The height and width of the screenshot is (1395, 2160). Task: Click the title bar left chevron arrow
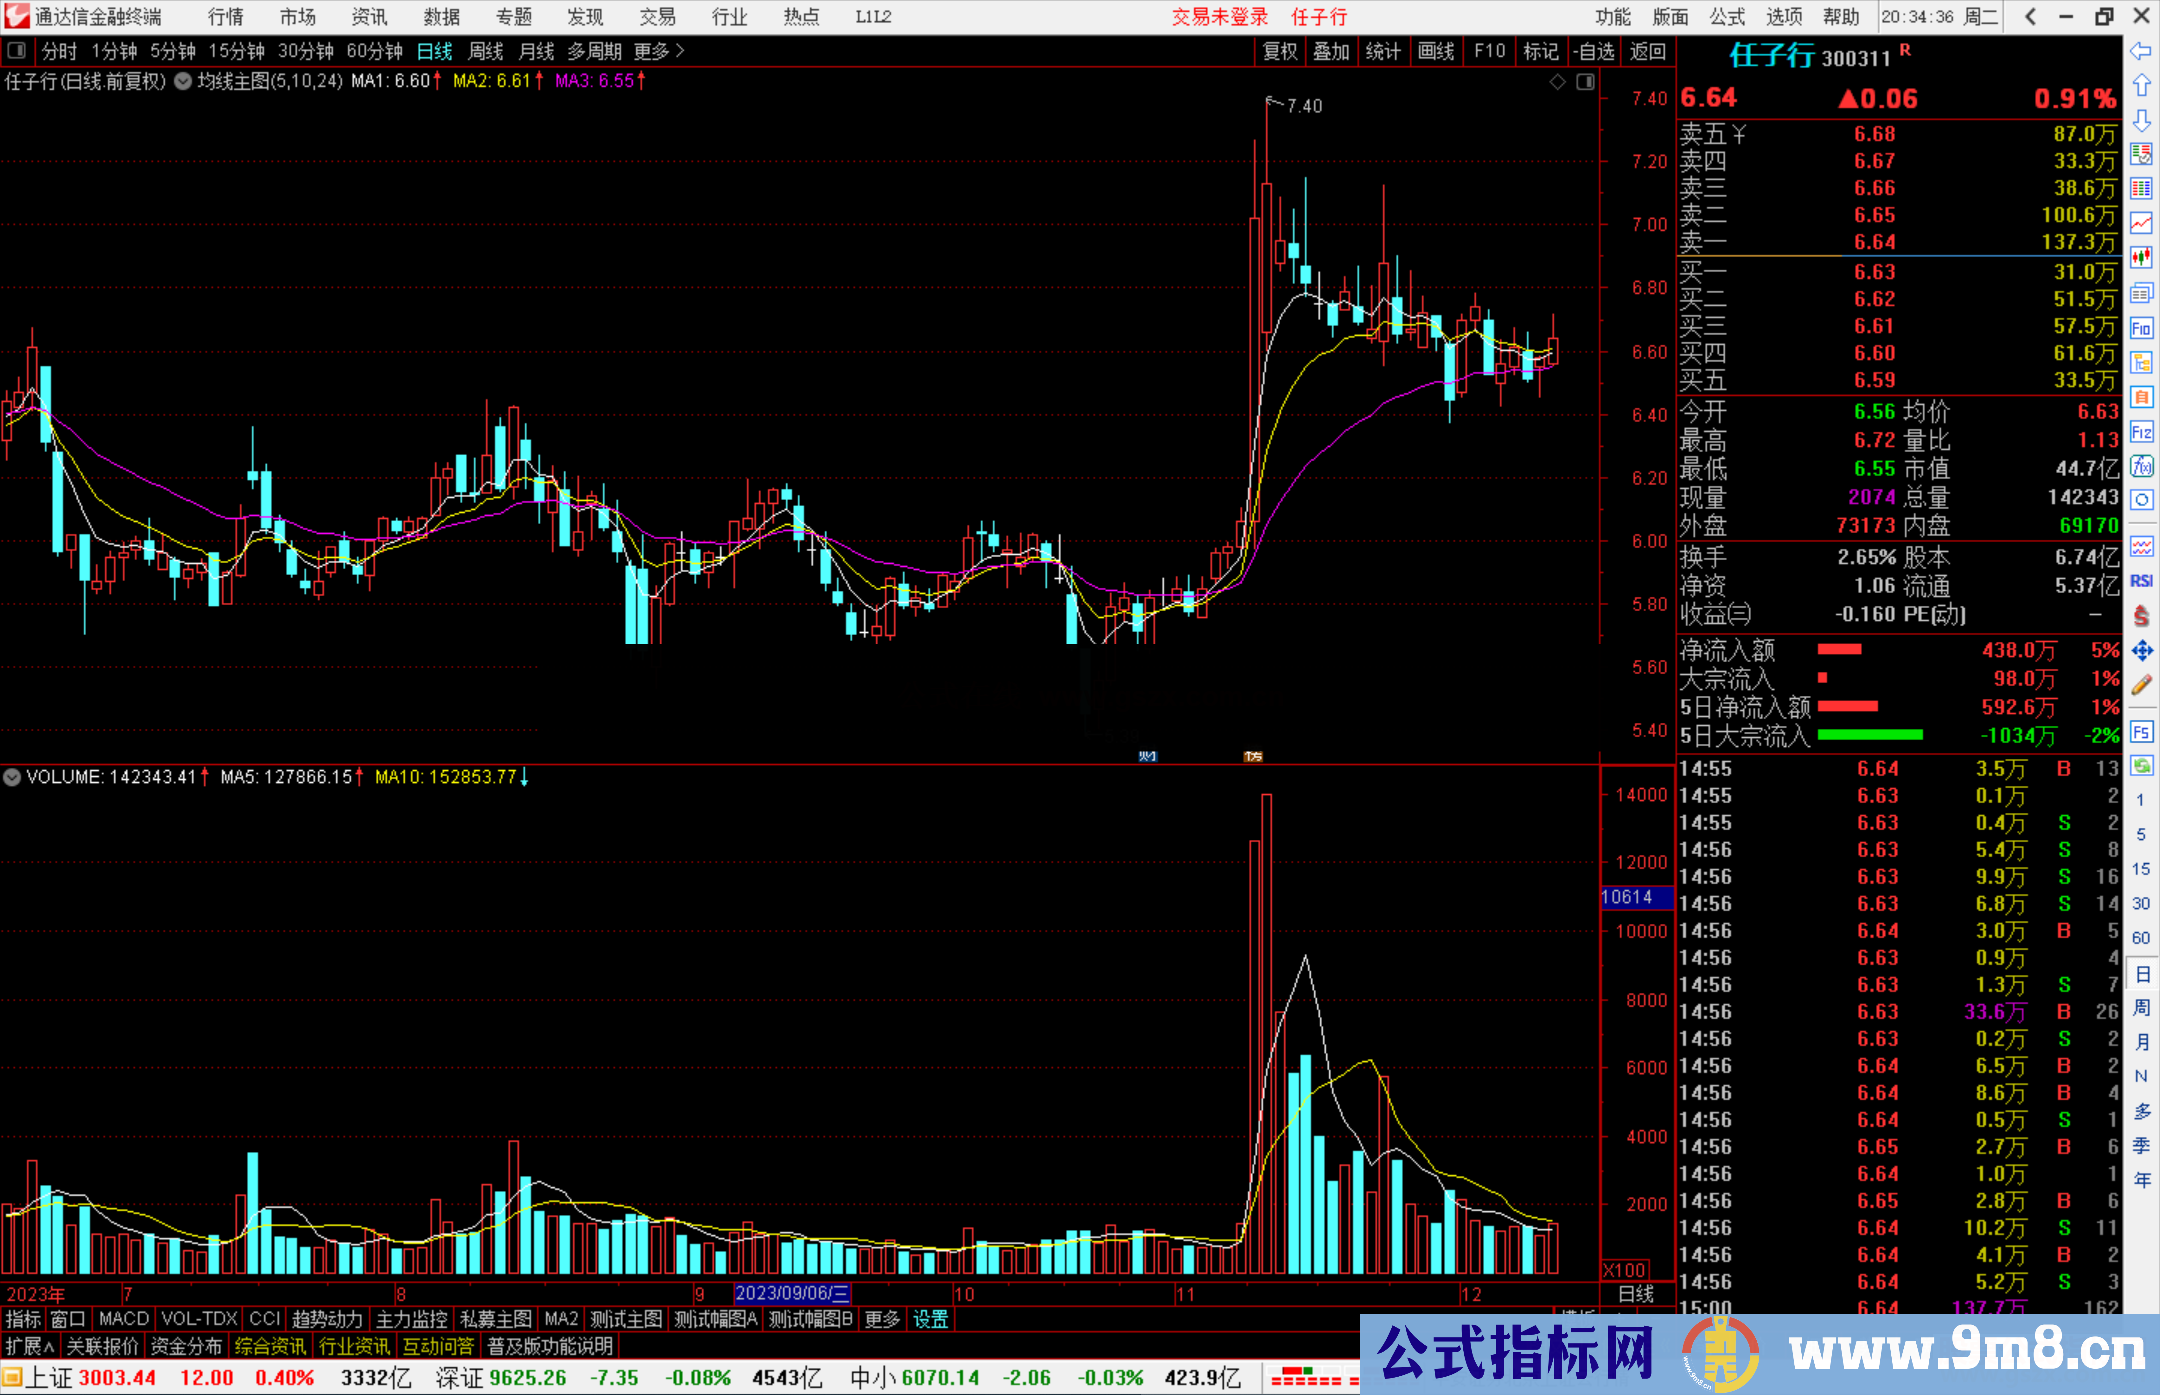tap(2030, 16)
